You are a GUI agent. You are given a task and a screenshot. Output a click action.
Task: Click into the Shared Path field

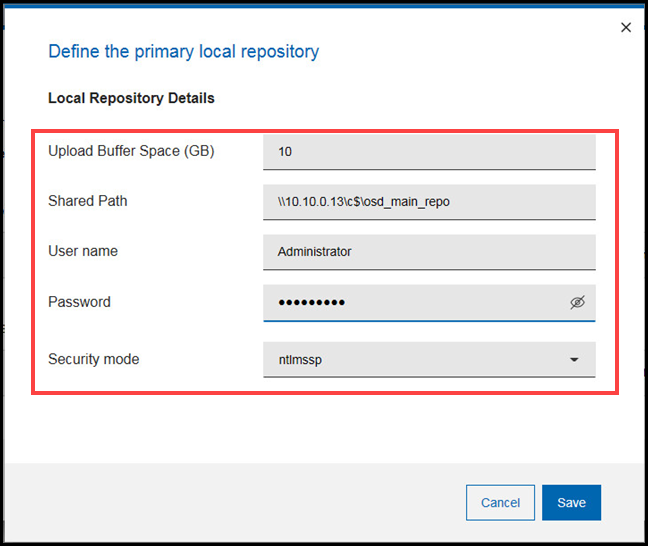click(x=429, y=202)
